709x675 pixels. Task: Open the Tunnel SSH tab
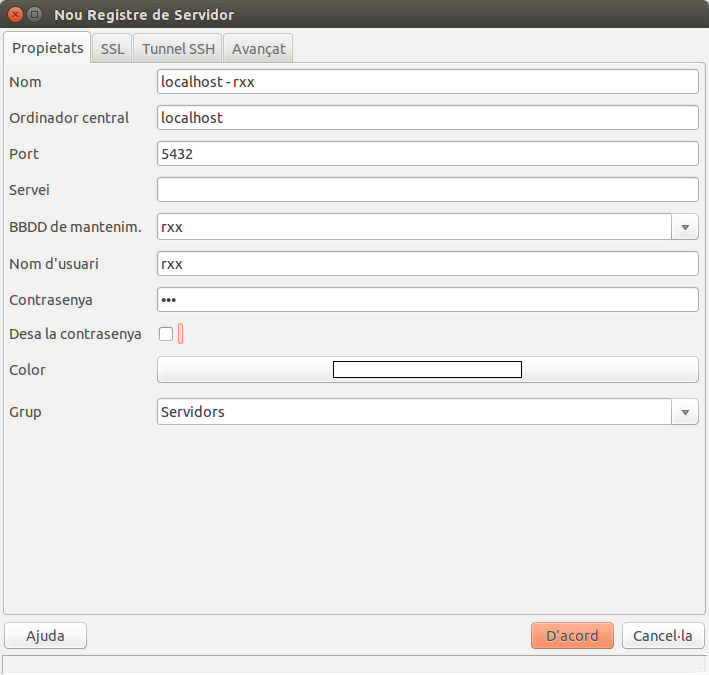click(x=178, y=48)
